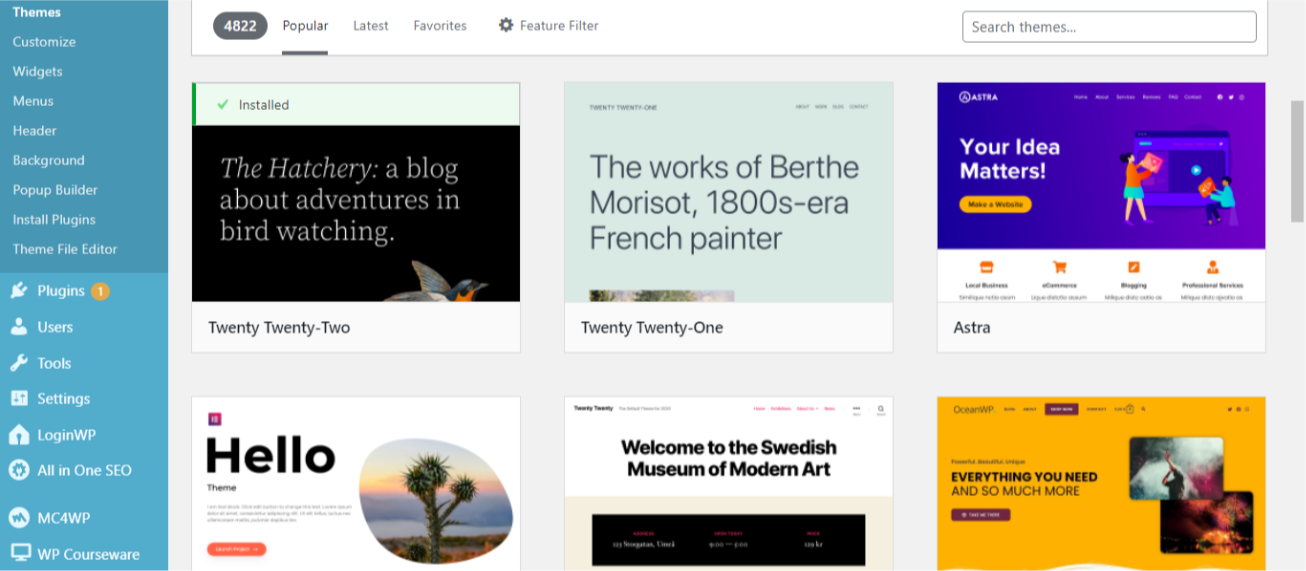Click the green Installed checkmark icon
Screen dimensions: 1306x571
pyautogui.click(x=223, y=104)
